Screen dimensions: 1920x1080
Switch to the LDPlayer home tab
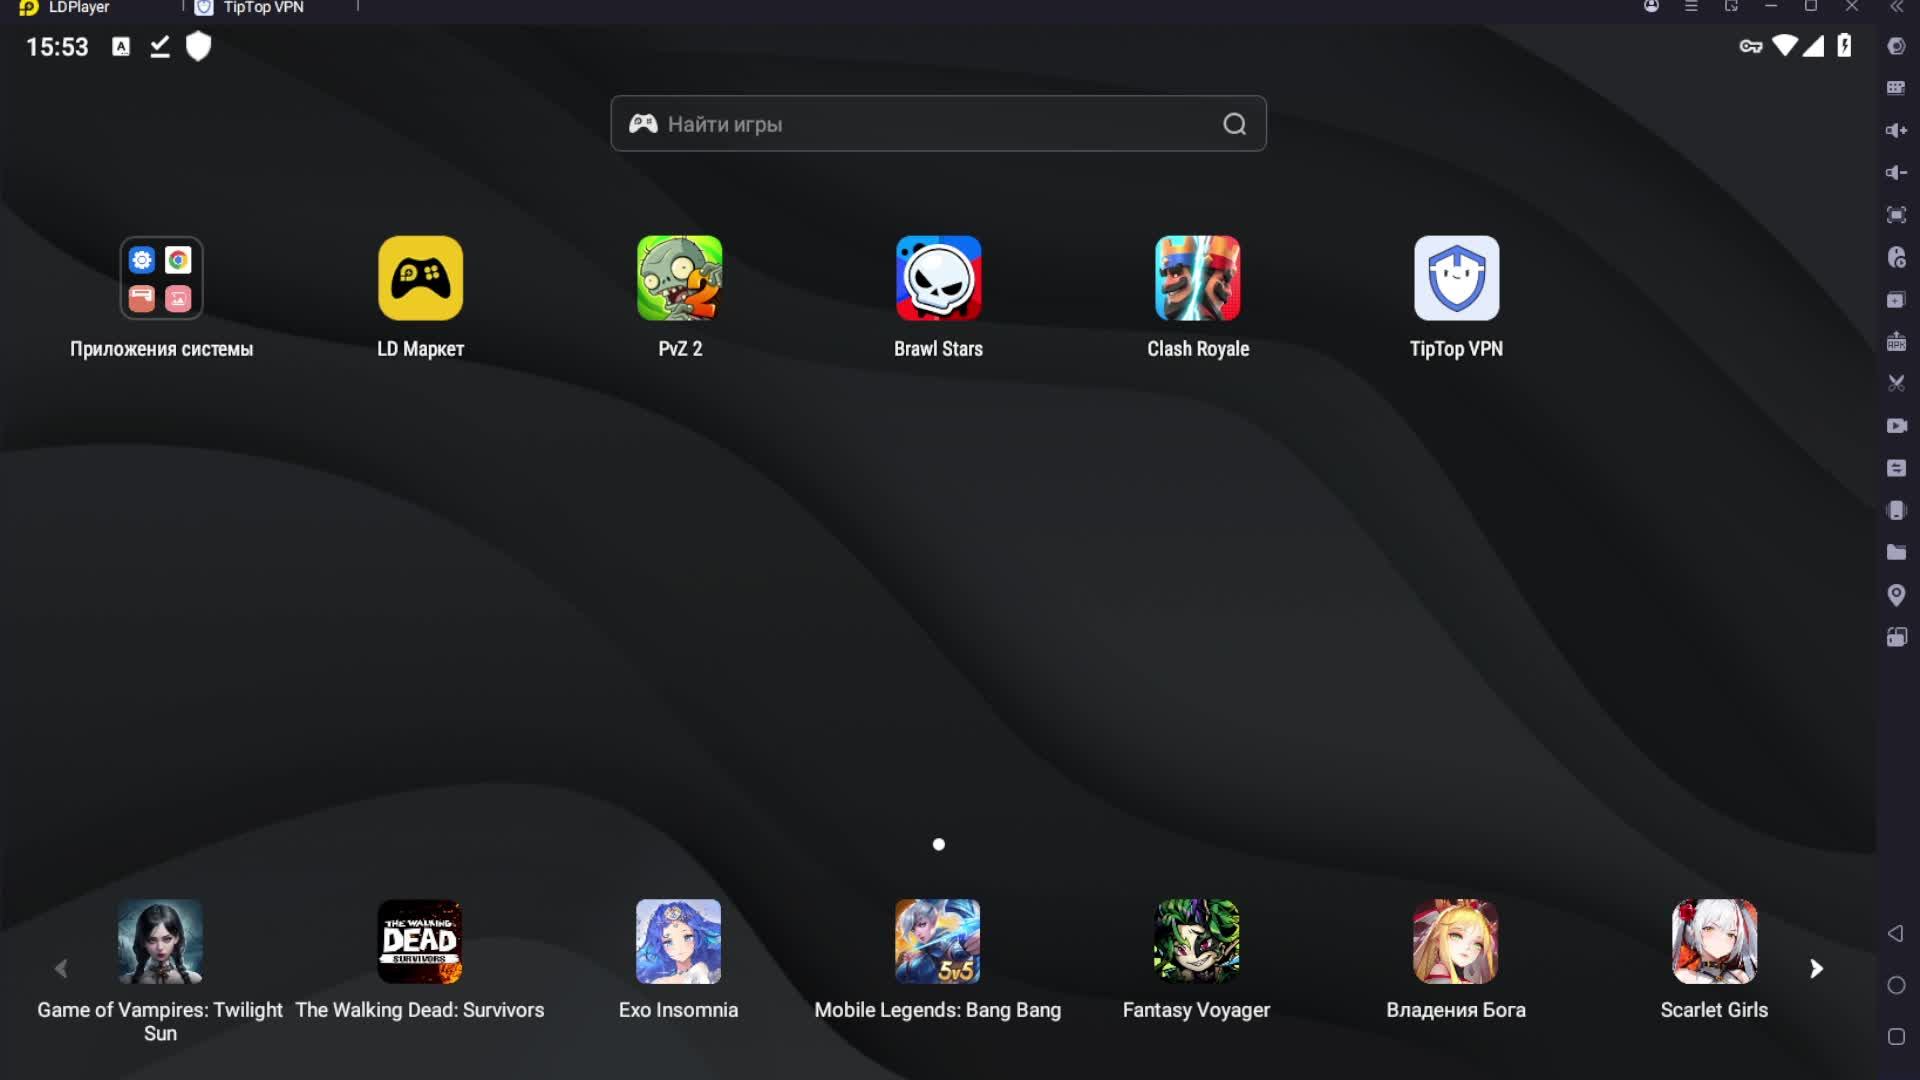78,8
